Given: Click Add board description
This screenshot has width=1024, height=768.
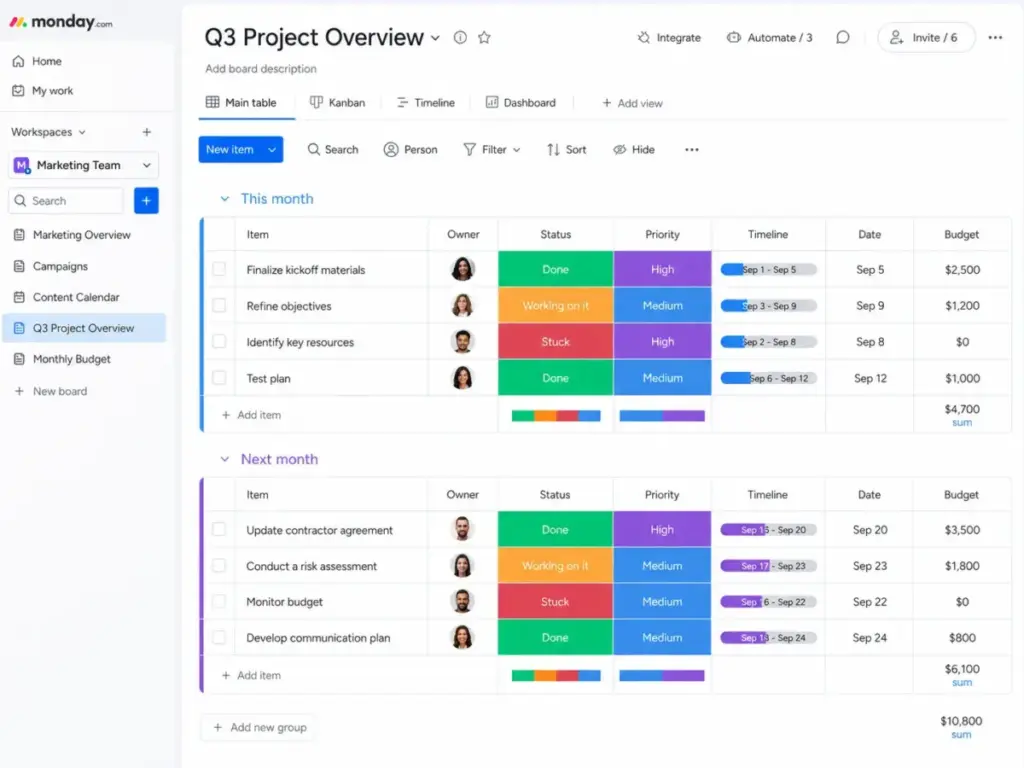Looking at the screenshot, I should tap(261, 69).
